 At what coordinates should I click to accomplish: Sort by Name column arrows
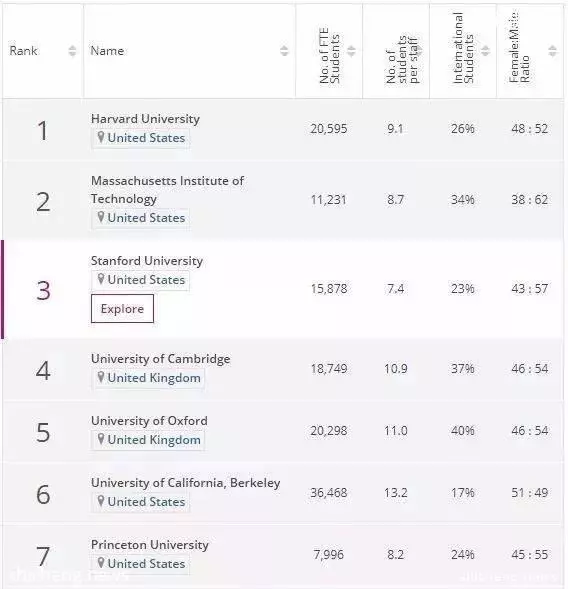coord(284,51)
